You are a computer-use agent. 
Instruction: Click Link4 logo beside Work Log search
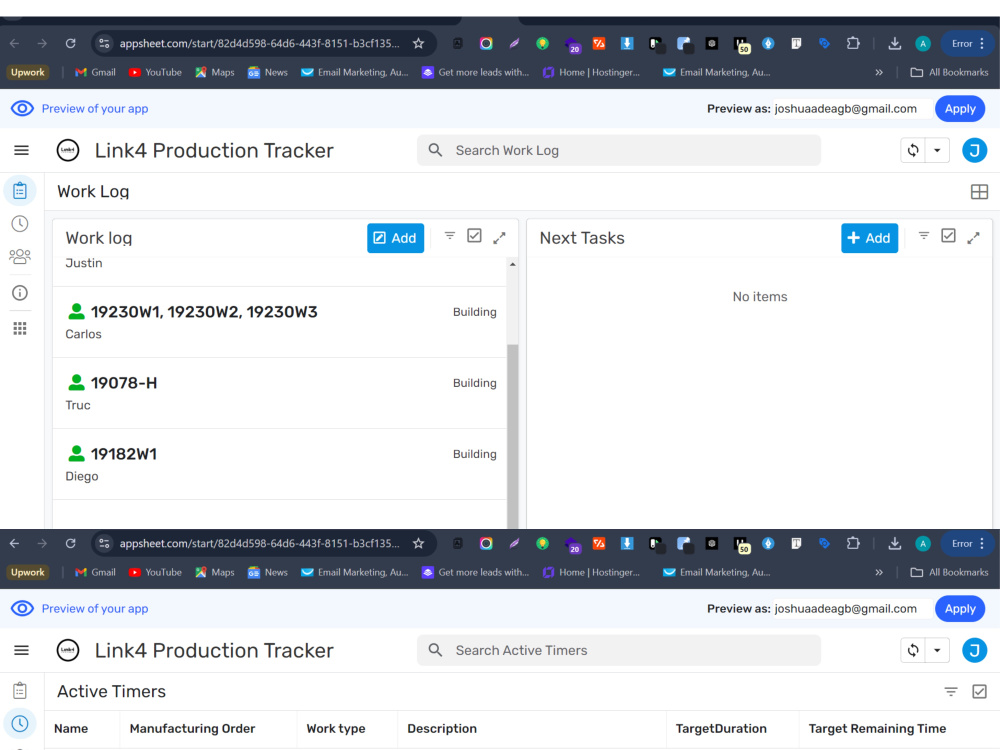pyautogui.click(x=68, y=151)
